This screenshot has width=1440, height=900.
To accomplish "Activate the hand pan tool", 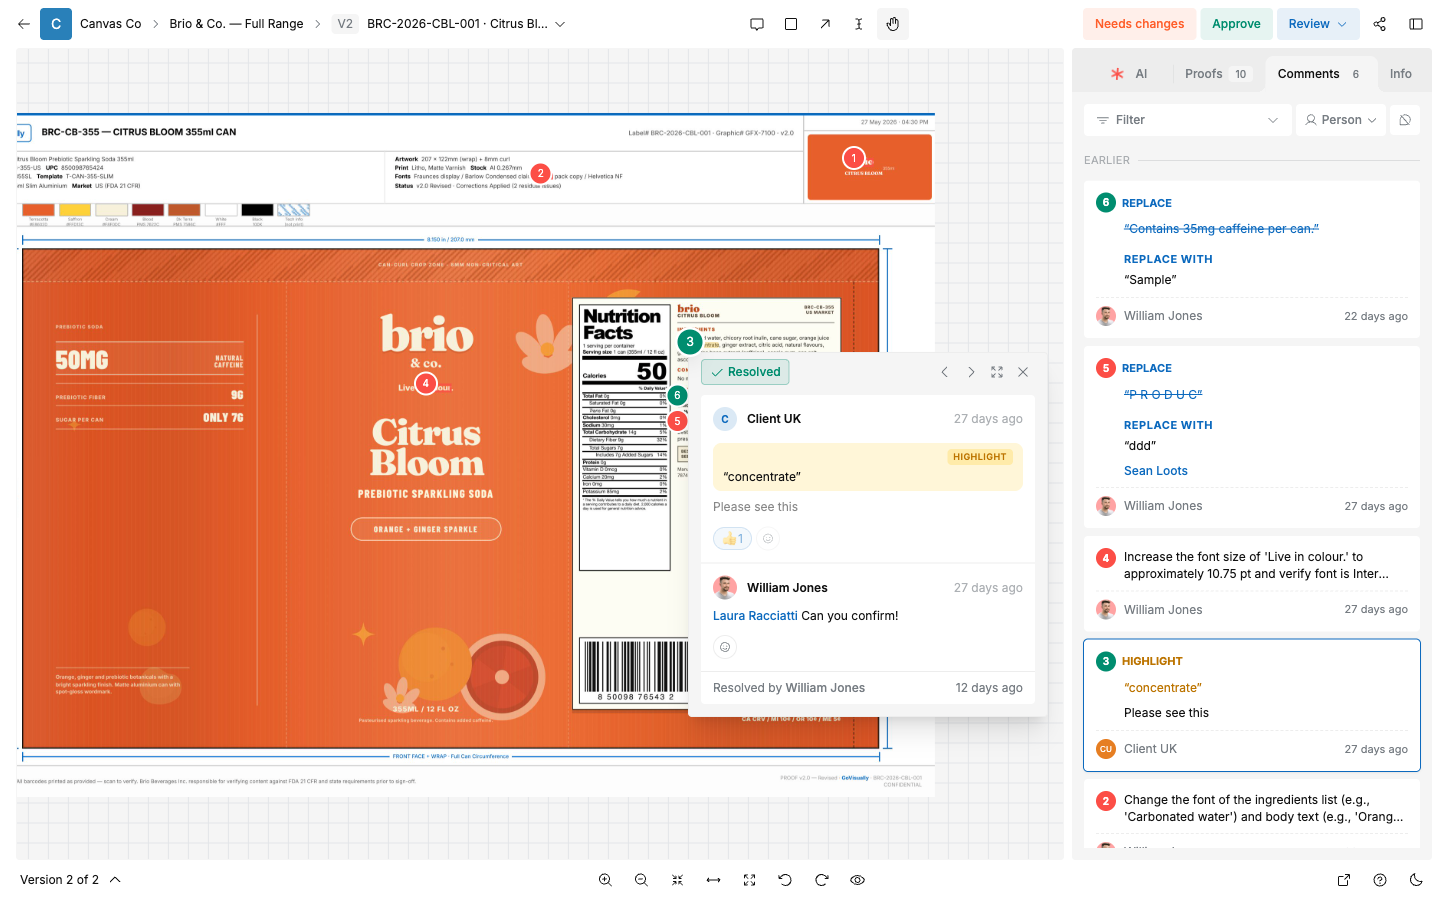I will pos(893,24).
